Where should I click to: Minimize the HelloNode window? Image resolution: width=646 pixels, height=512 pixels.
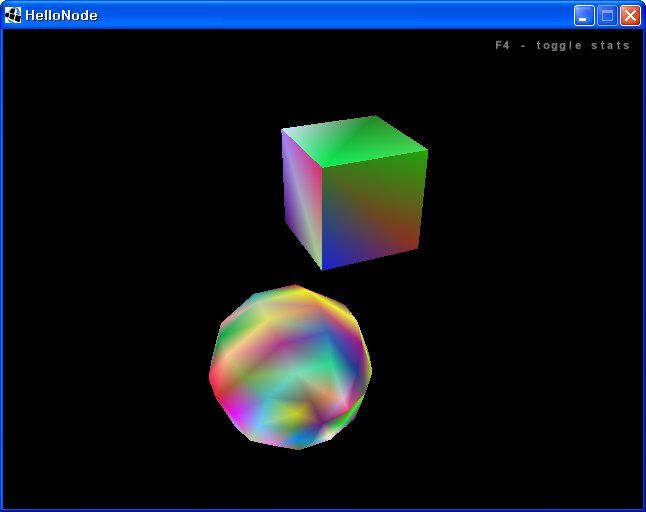584,16
